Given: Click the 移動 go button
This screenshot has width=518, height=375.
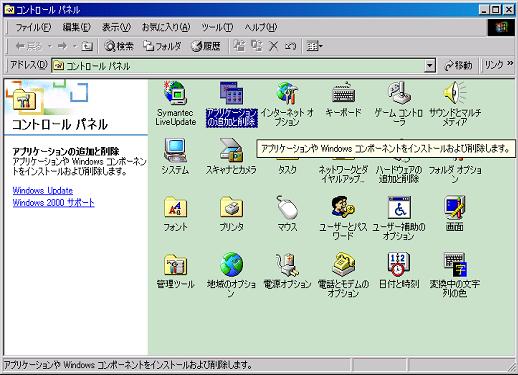Looking at the screenshot, I should click(459, 65).
